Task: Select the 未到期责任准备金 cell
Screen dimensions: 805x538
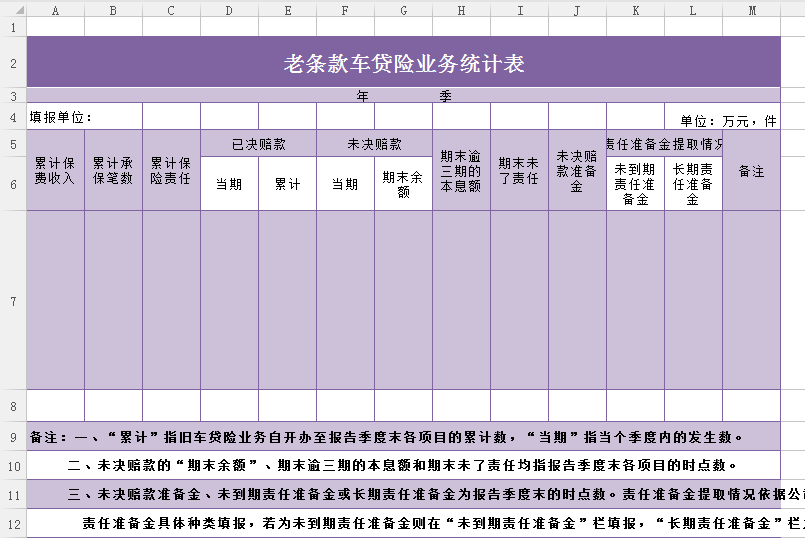Action: (635, 184)
